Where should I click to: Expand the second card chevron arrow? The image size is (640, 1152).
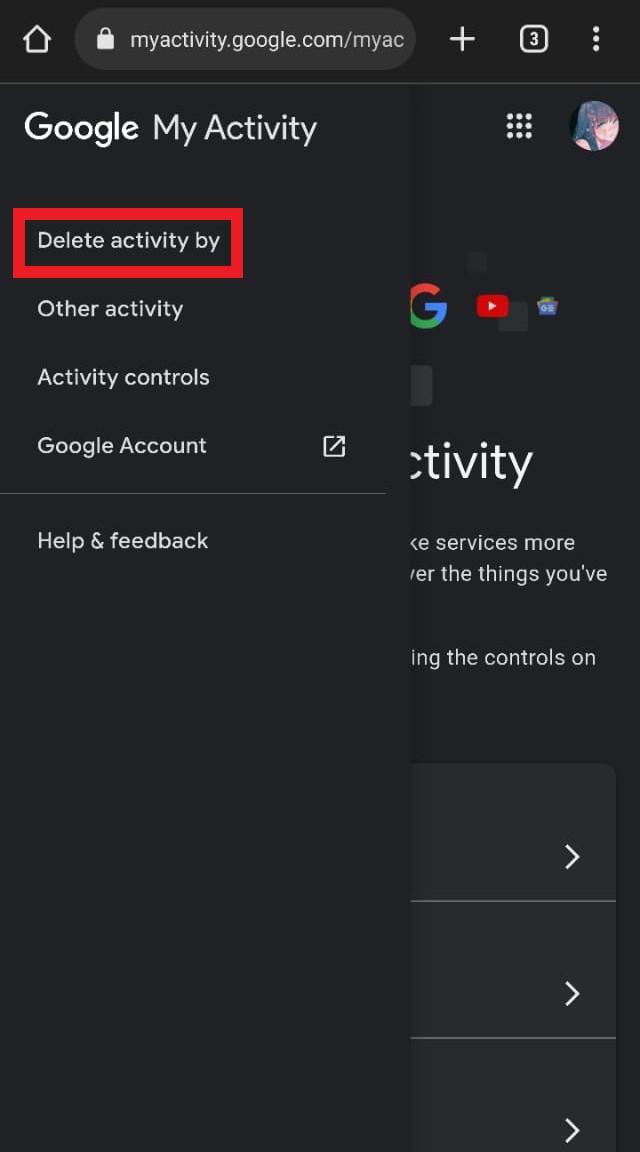[572, 993]
